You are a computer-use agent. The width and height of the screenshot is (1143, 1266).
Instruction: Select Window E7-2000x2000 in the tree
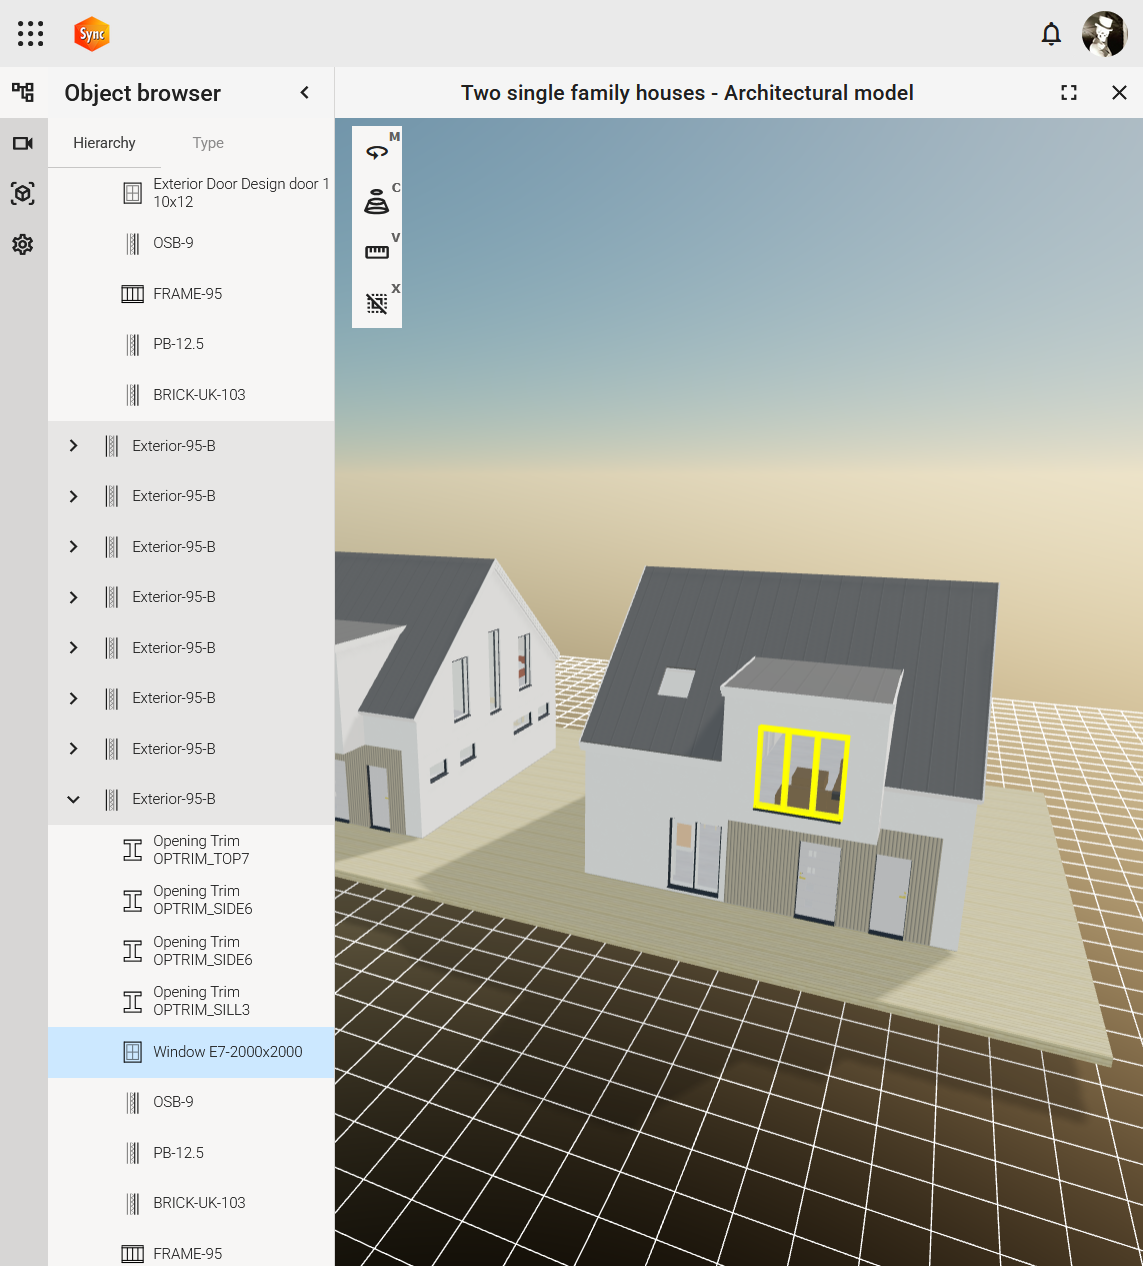pos(227,1052)
